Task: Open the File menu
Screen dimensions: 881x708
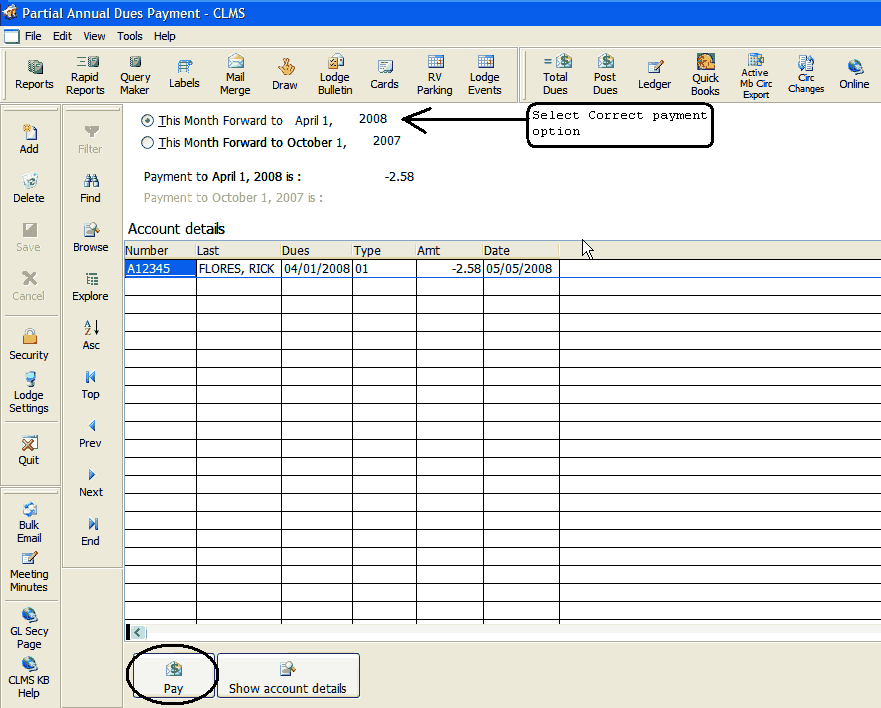Action: (33, 36)
